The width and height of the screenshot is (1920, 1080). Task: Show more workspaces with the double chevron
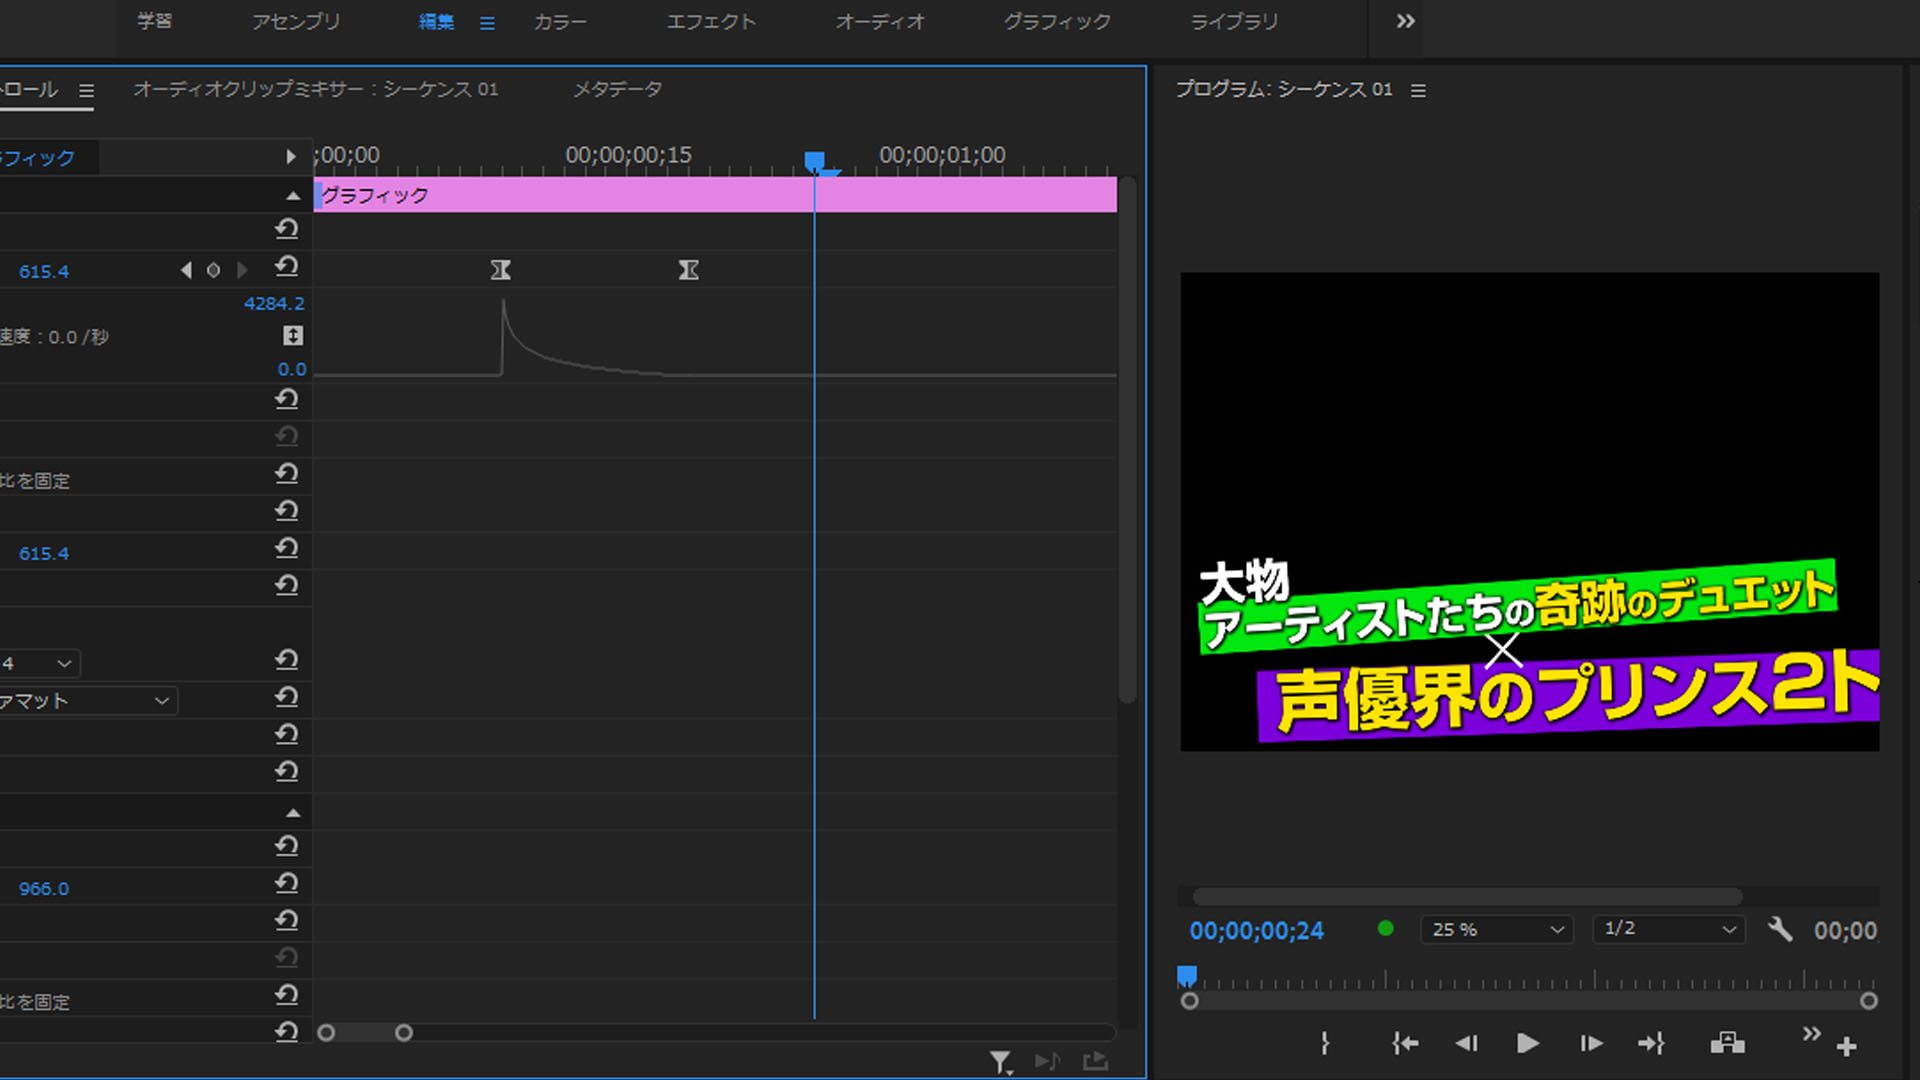tap(1405, 21)
